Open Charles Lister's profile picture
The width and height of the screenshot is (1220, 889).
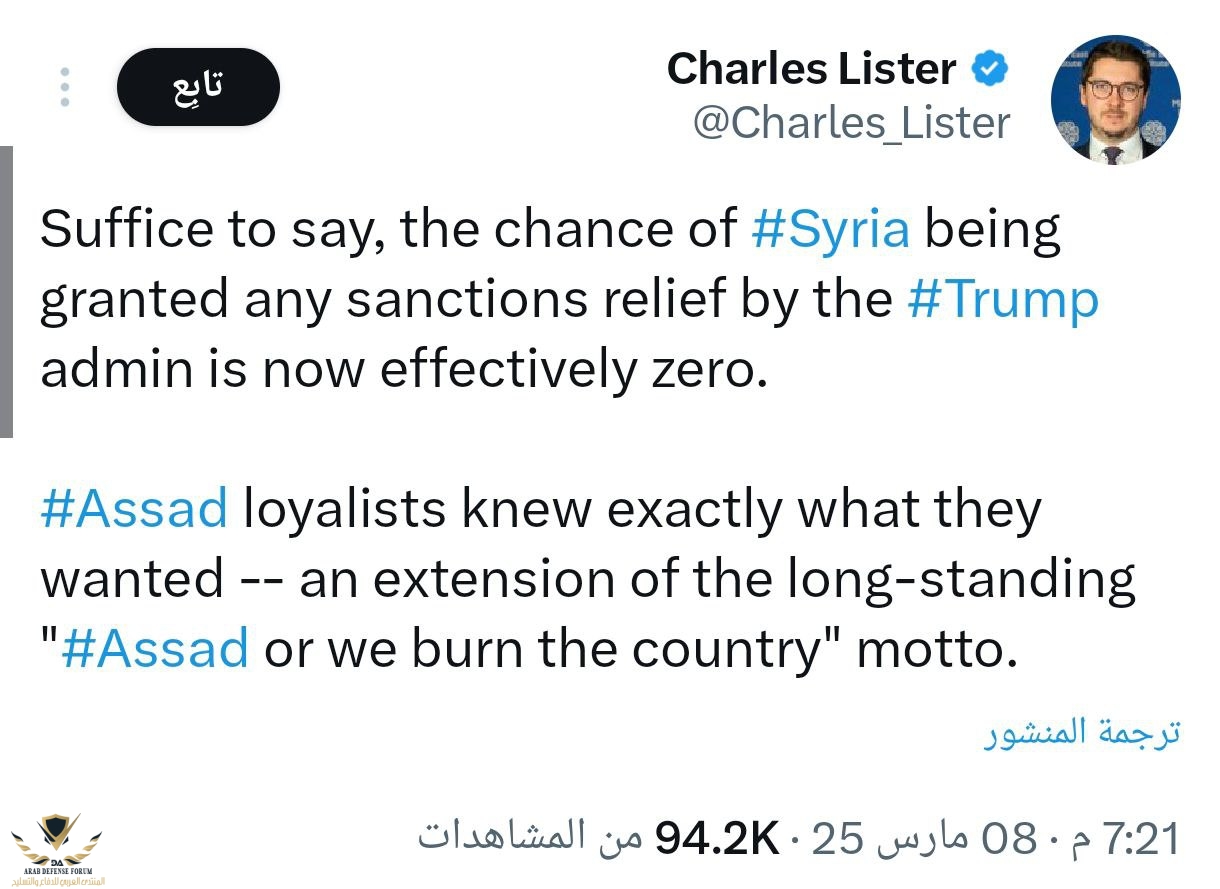click(1115, 100)
